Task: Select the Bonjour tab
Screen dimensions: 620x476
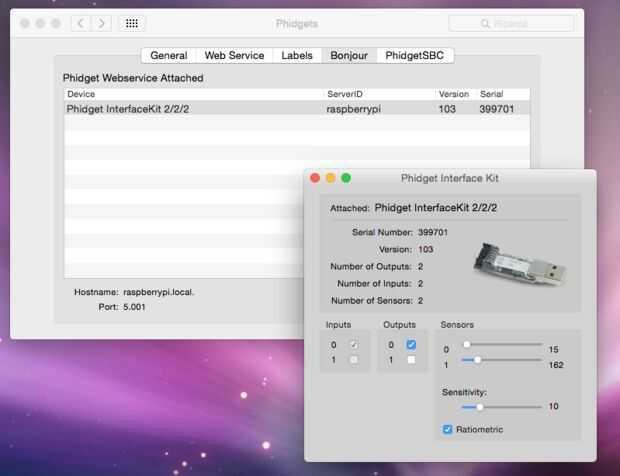Action: [x=349, y=55]
